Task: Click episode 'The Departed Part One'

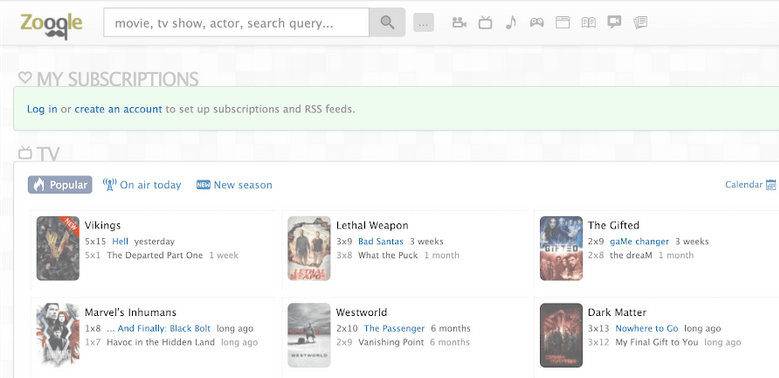Action: (155, 255)
